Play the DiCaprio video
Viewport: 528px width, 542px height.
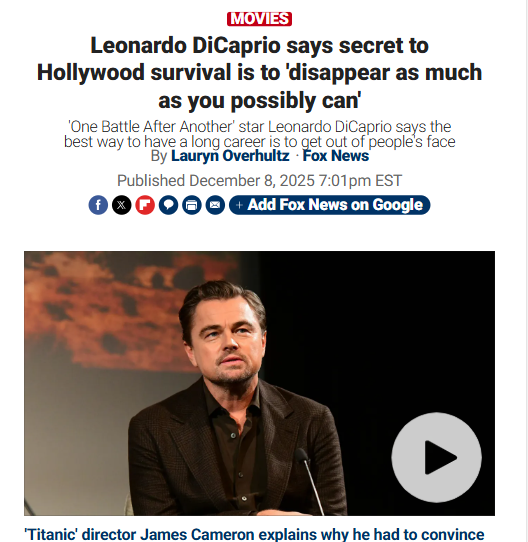436,457
